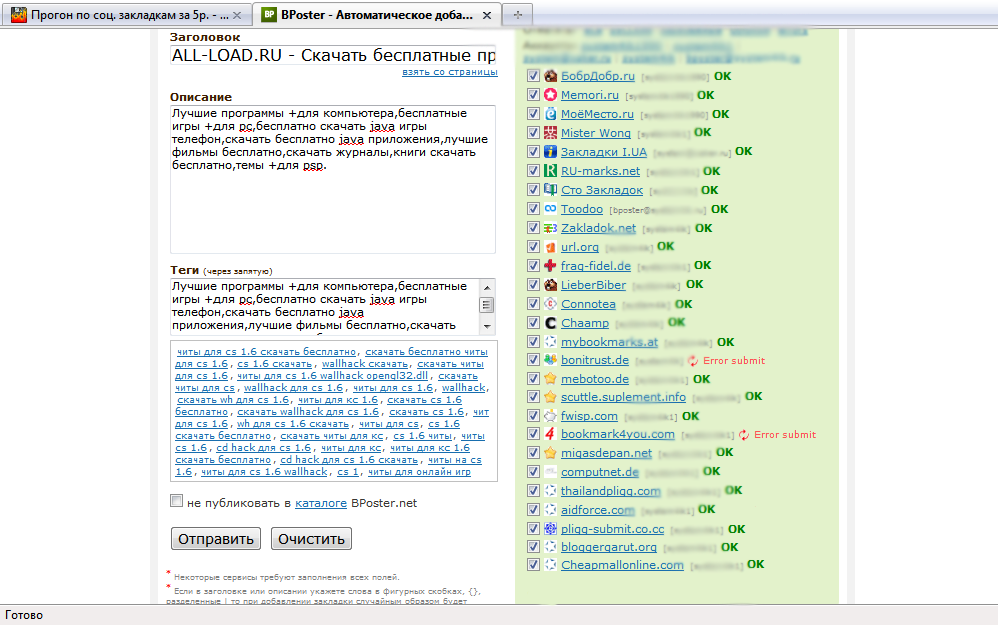This screenshot has width=998, height=625.
Task: Click the Toodoo infinity icon
Action: coord(551,209)
